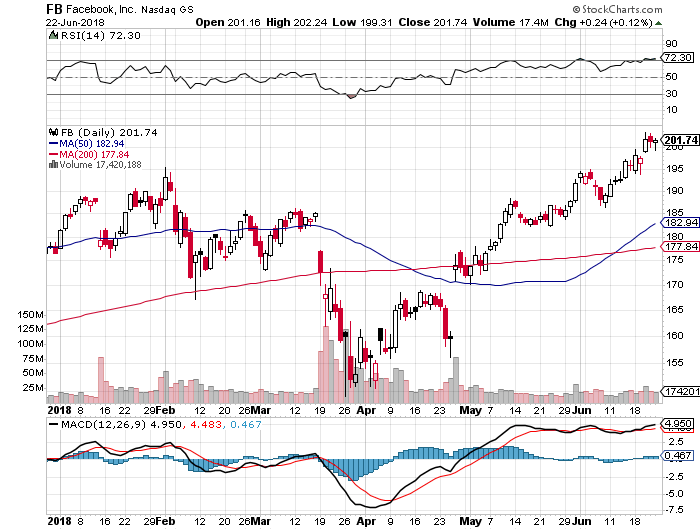Click the MA(200) 177.84 legend text
700x530 pixels.
click(x=94, y=154)
